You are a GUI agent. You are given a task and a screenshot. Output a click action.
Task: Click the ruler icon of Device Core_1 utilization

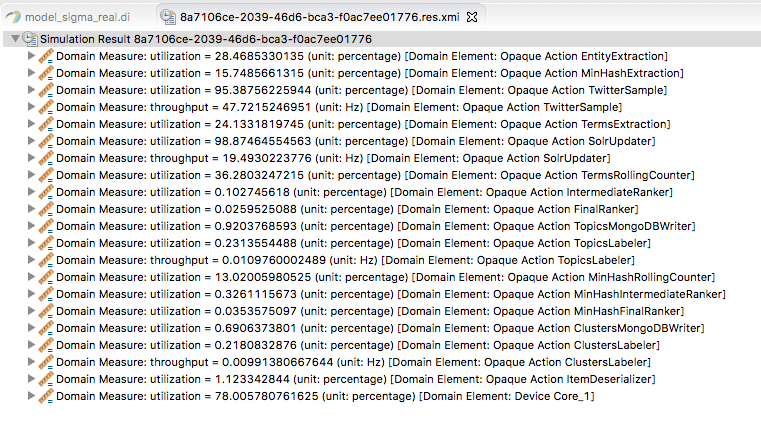(x=46, y=396)
